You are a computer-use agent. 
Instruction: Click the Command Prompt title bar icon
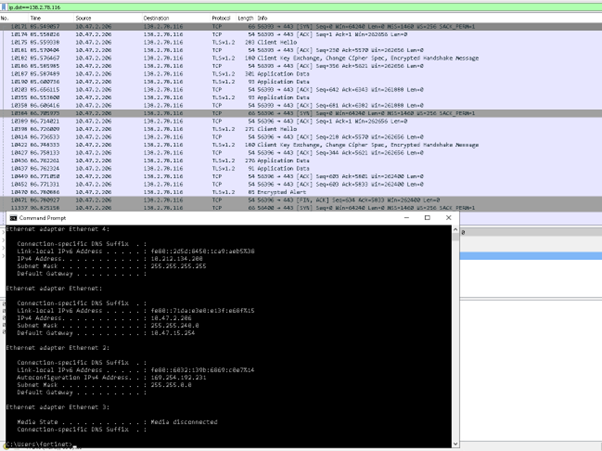click(x=13, y=217)
